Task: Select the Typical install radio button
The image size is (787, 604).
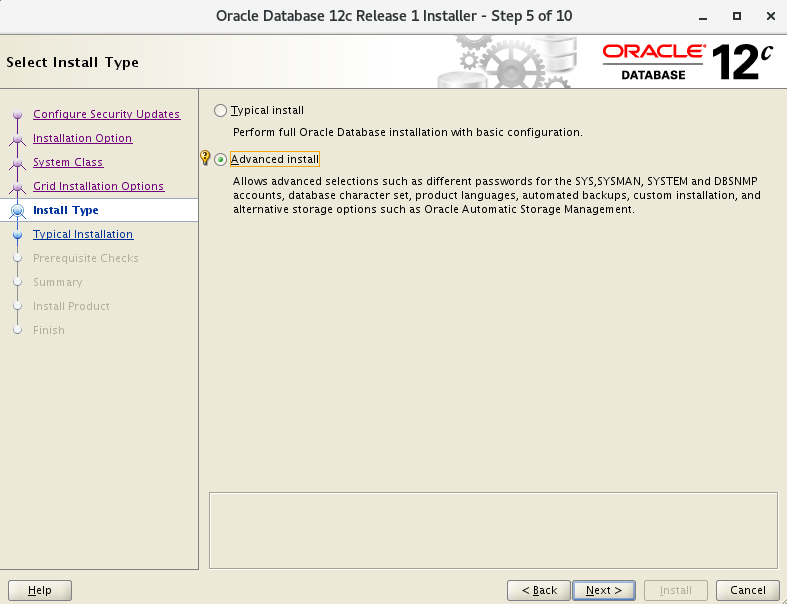Action: [220, 110]
